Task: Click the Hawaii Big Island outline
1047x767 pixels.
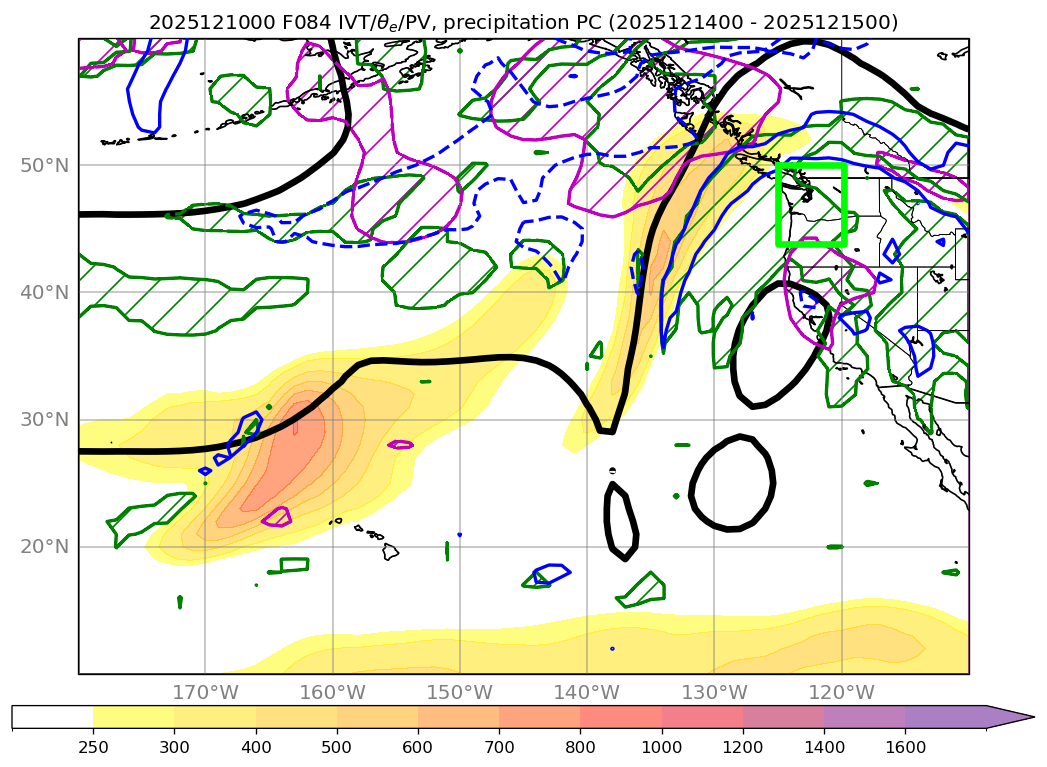Action: pos(389,551)
